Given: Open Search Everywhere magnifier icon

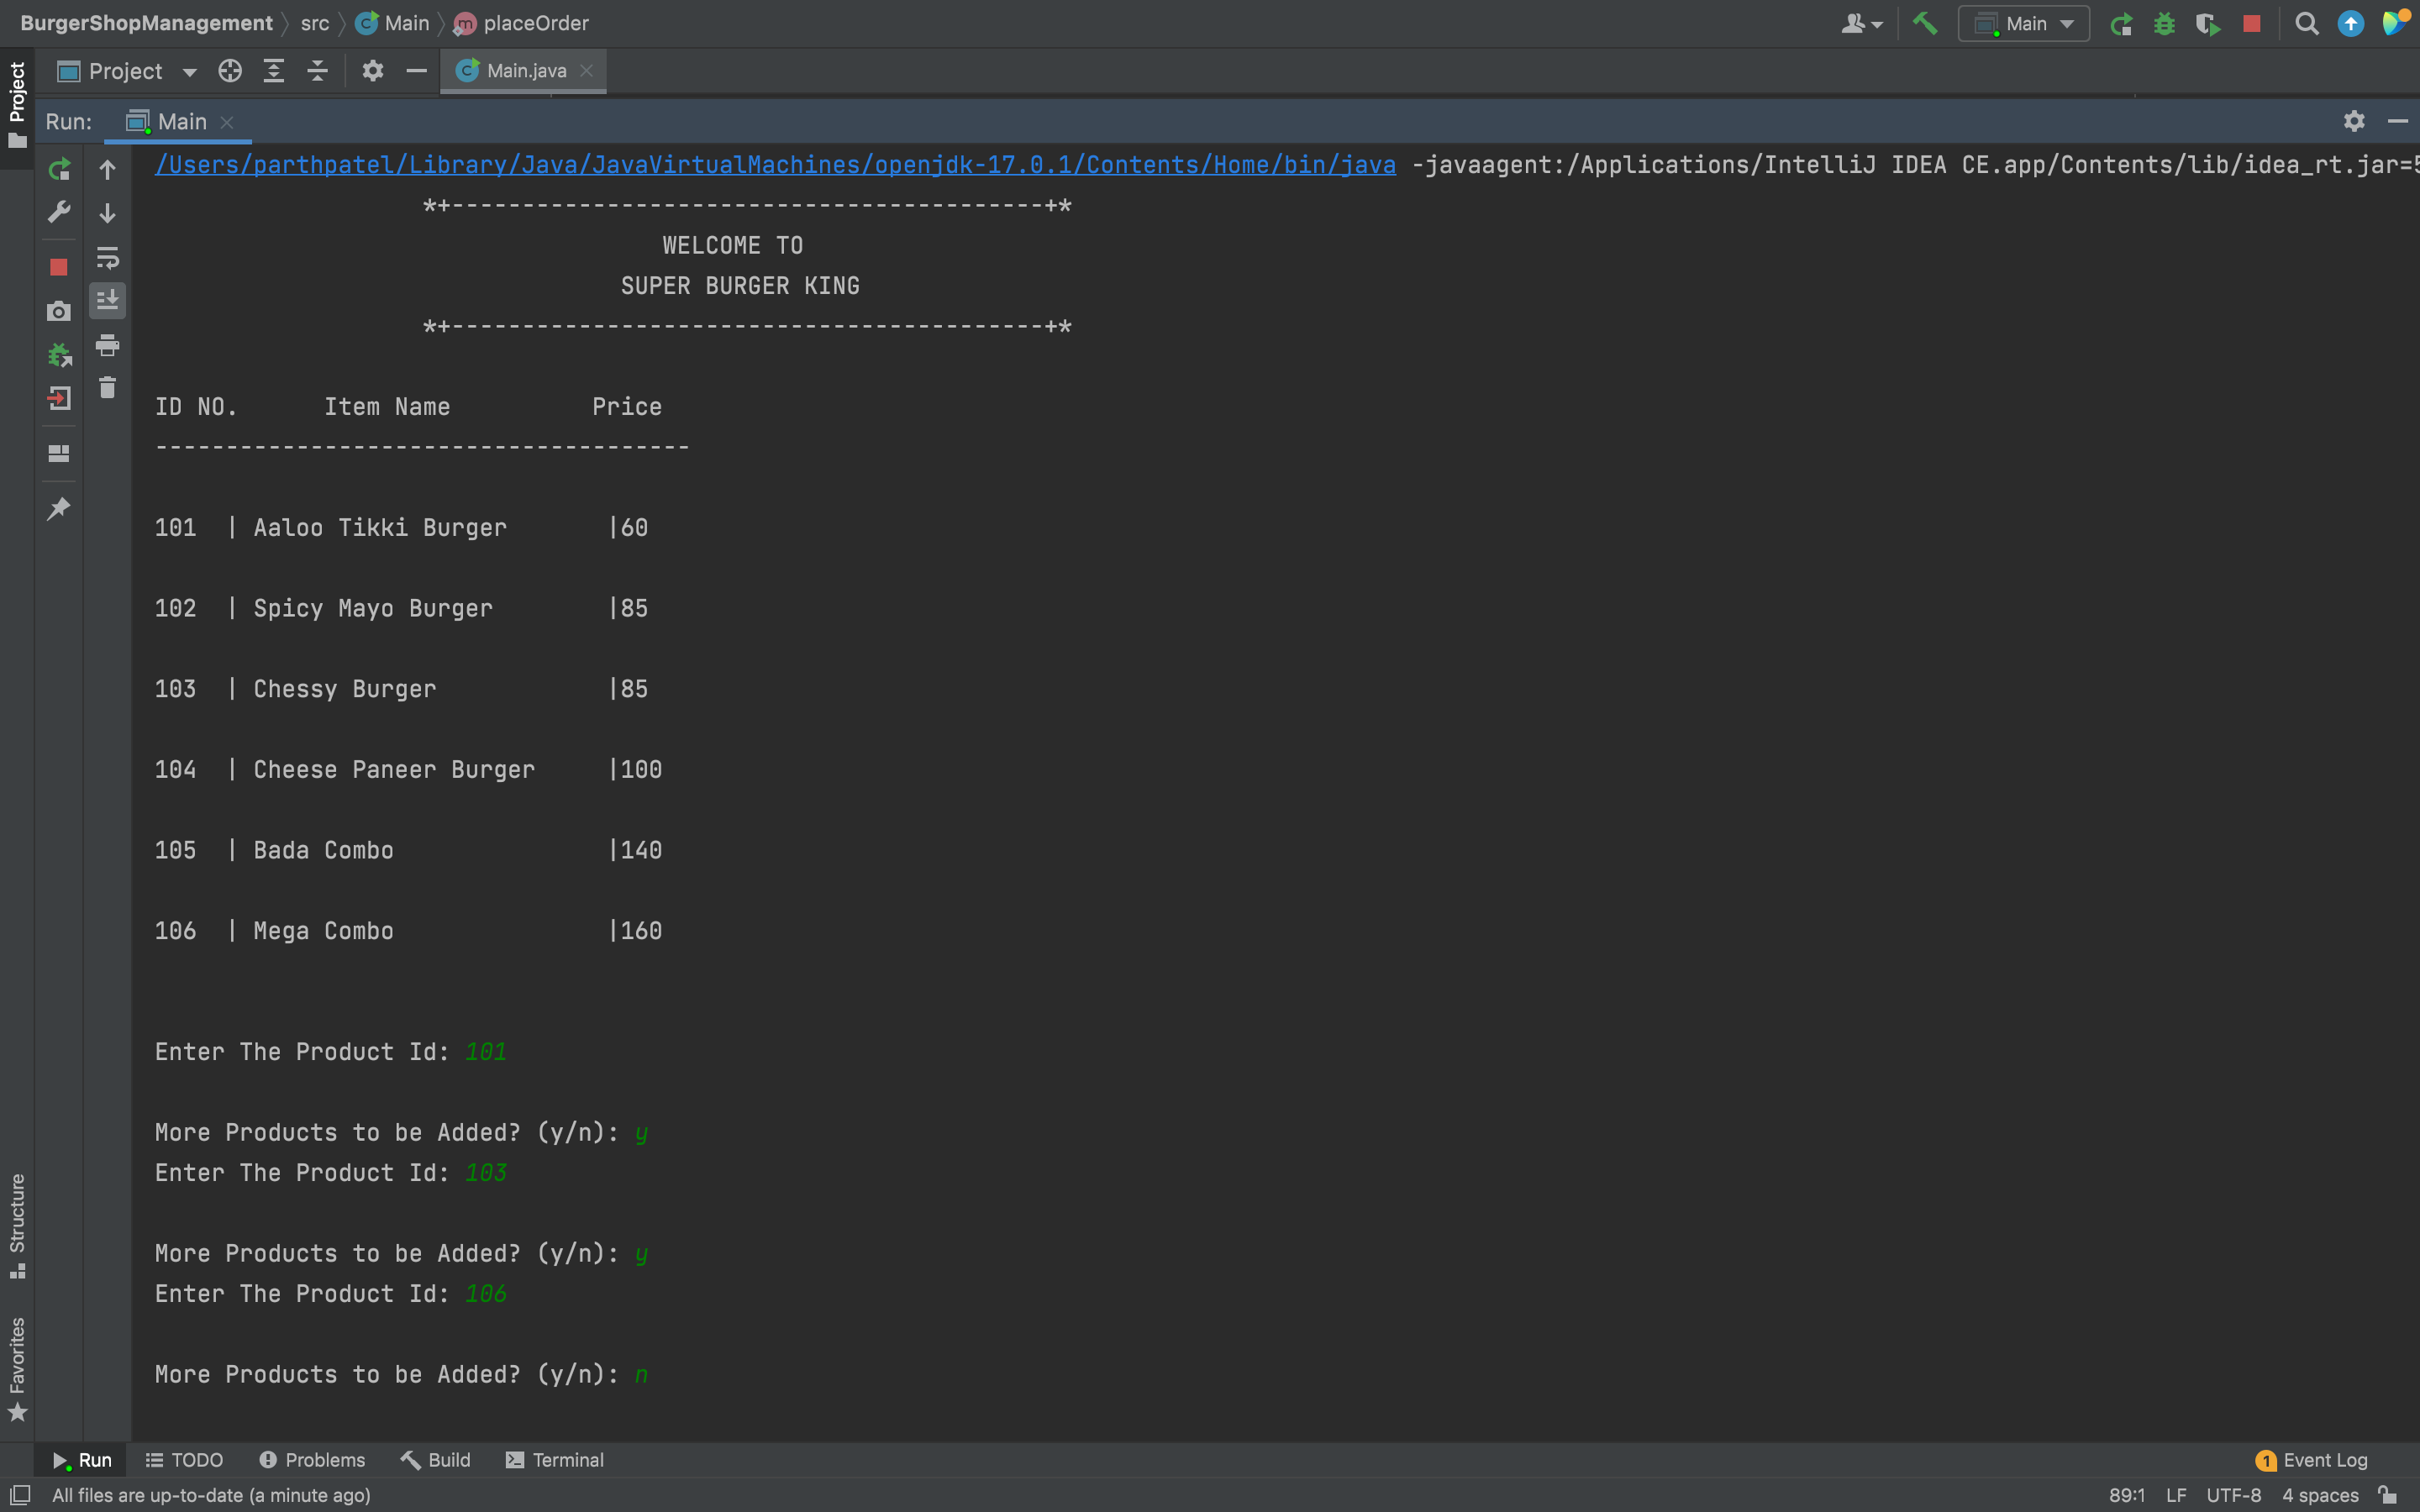Looking at the screenshot, I should [x=2306, y=24].
